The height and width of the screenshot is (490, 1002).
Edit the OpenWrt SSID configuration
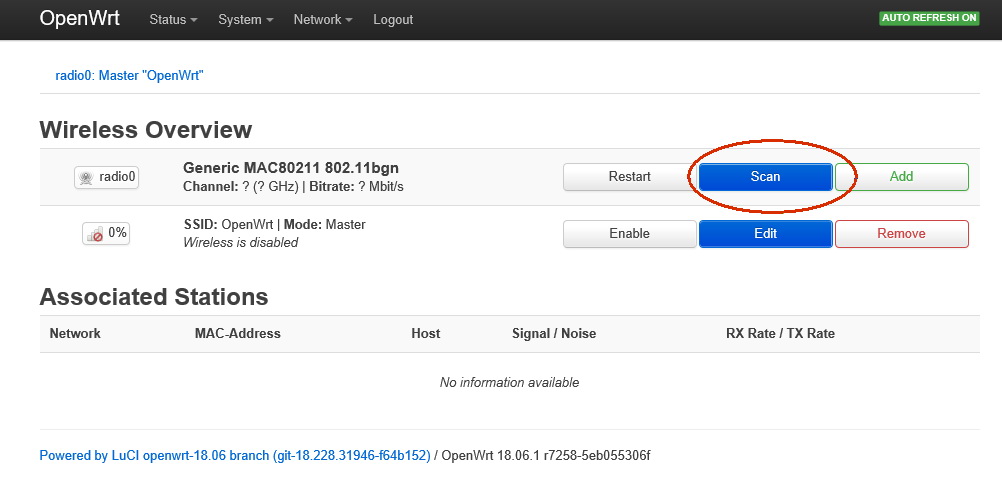766,234
